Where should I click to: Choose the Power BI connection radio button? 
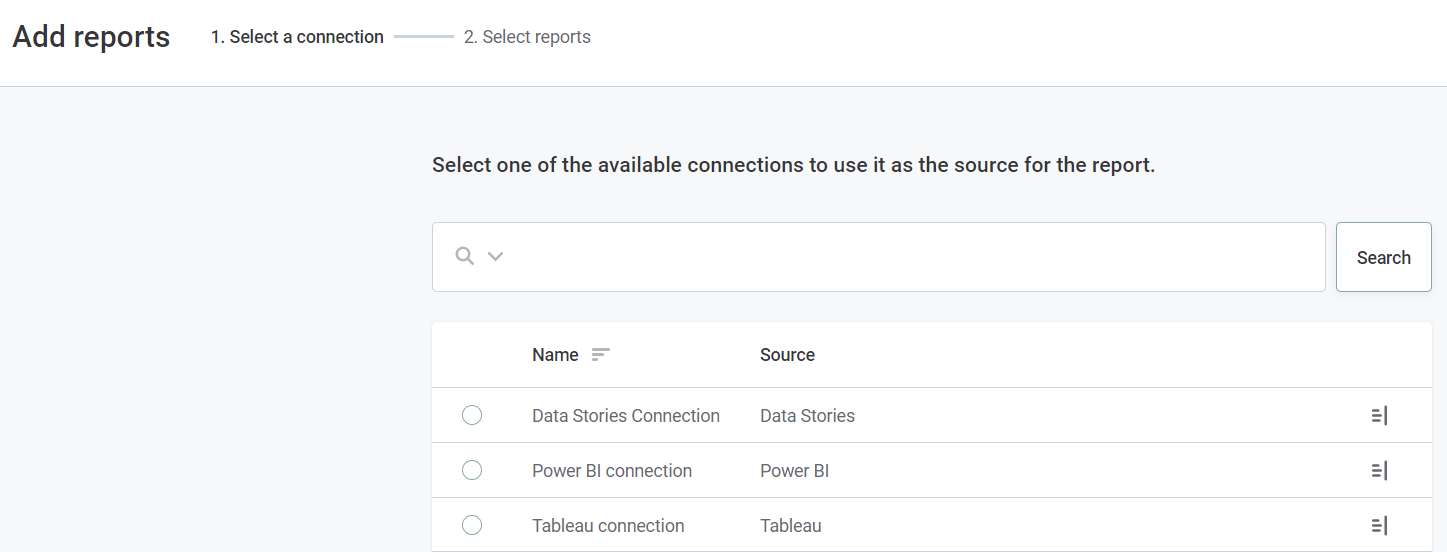pos(472,470)
